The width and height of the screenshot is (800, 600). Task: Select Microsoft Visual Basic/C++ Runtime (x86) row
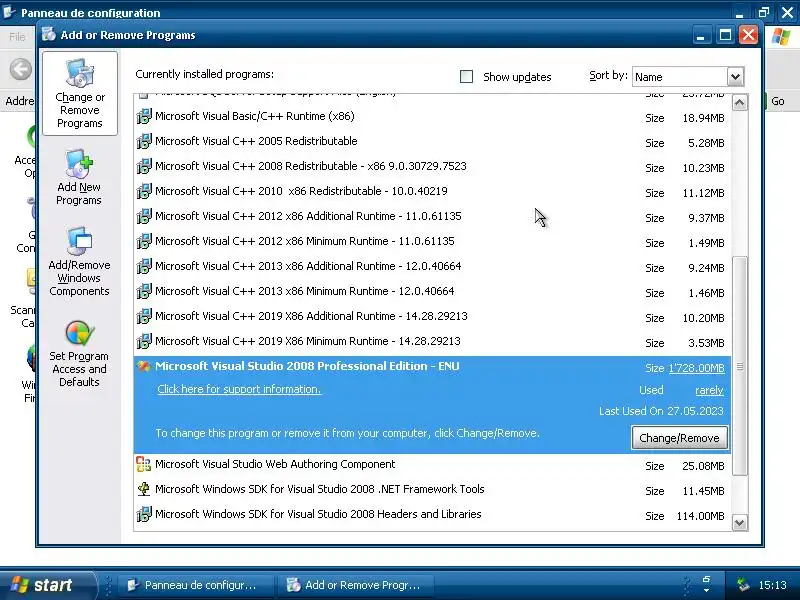(432, 116)
